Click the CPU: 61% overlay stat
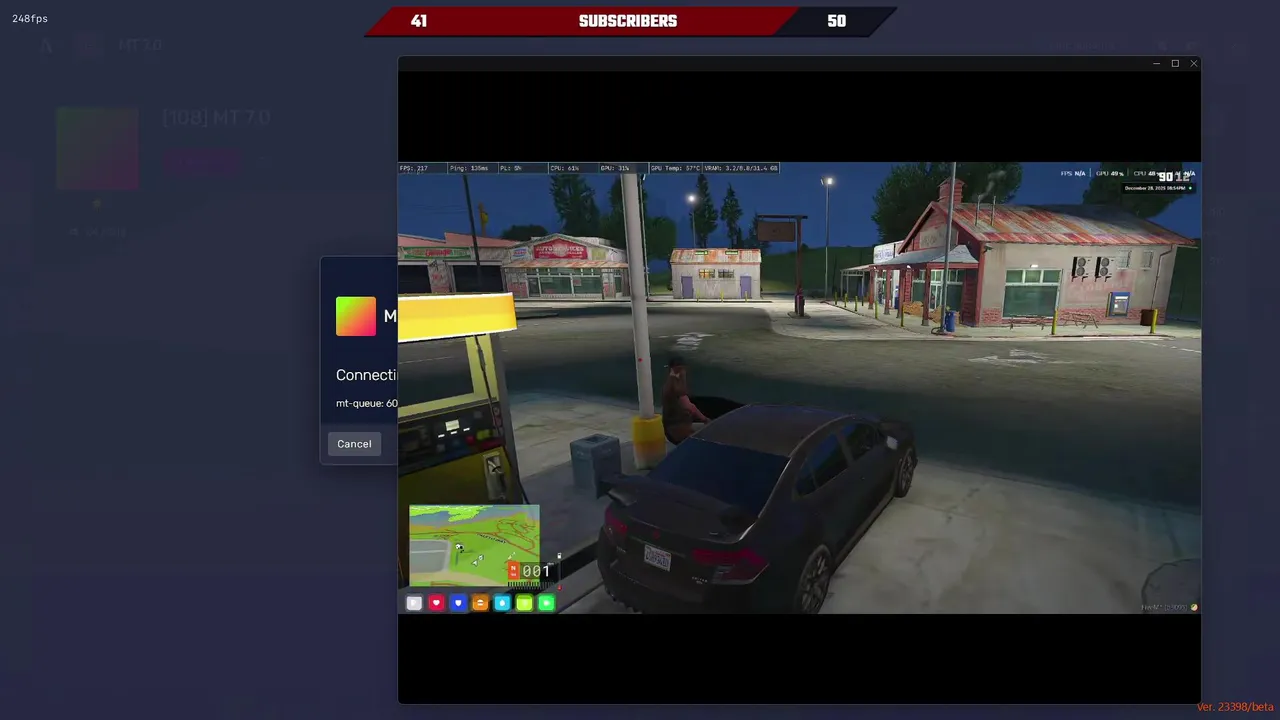 point(565,168)
